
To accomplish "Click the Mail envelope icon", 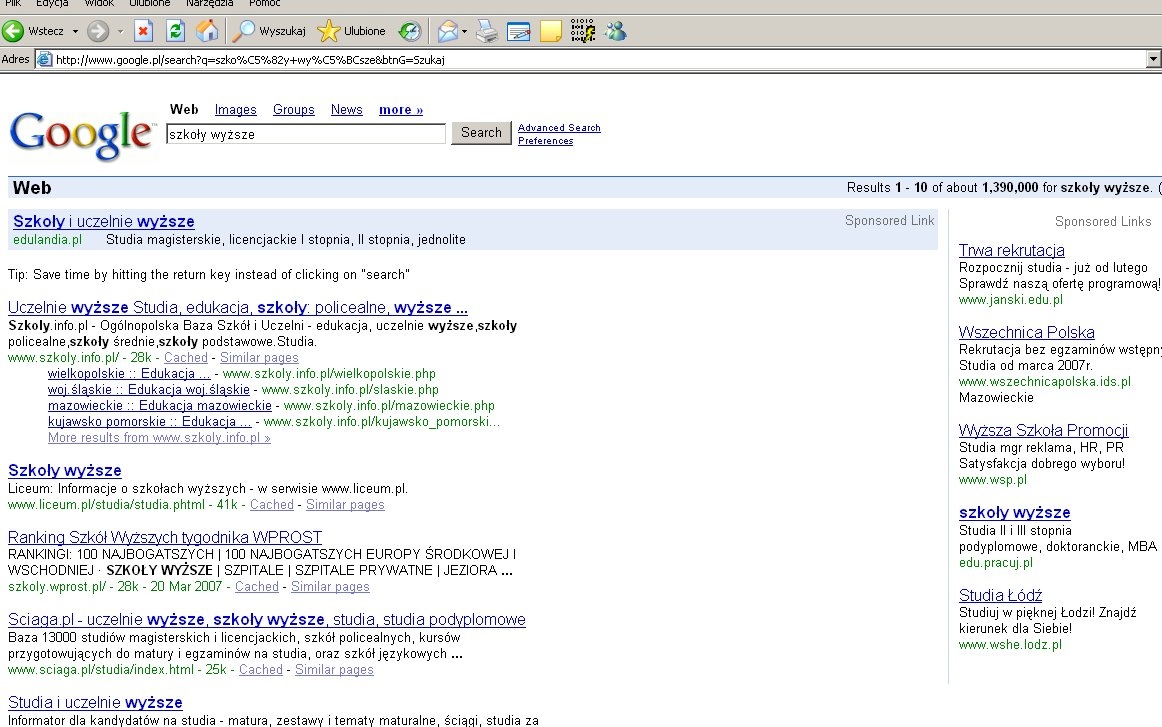I will point(448,31).
